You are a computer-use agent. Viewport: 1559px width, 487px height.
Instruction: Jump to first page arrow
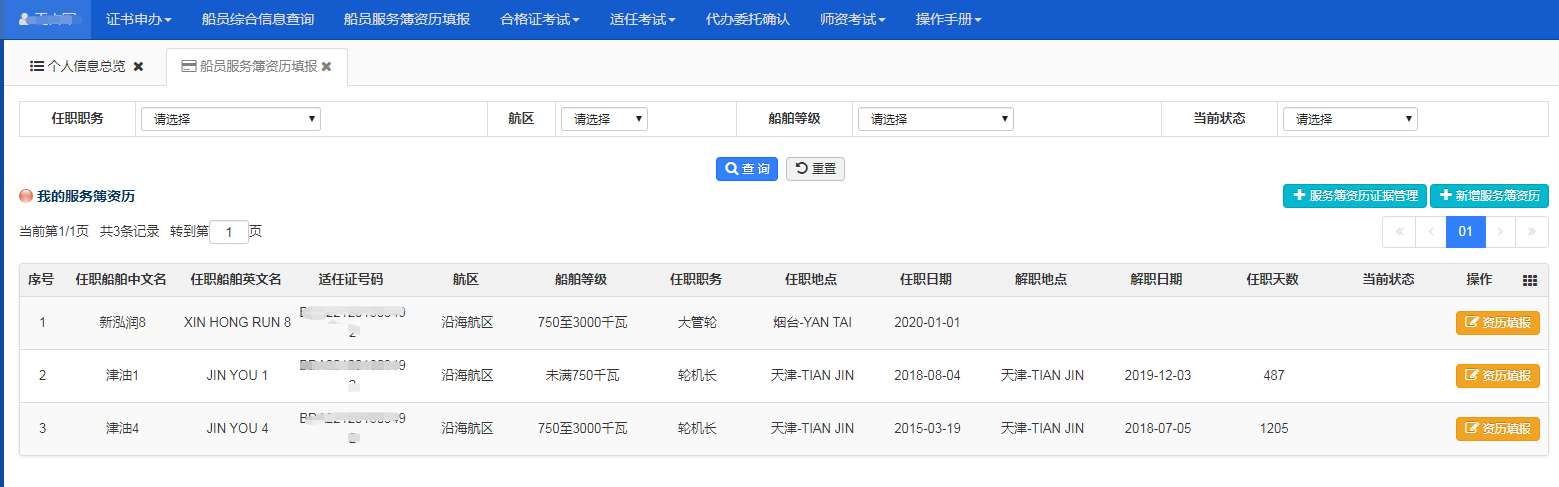click(1398, 232)
